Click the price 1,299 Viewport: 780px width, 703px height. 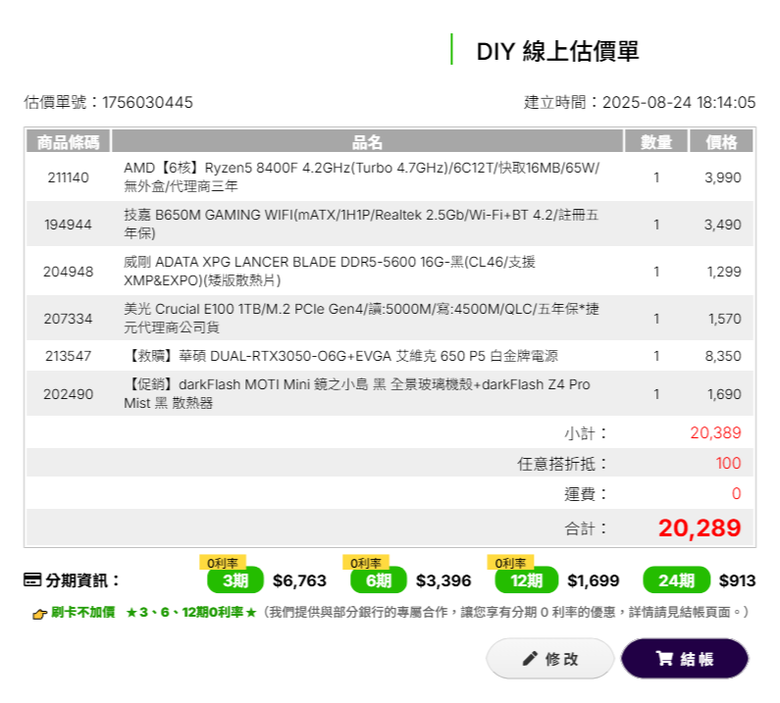pyautogui.click(x=724, y=272)
